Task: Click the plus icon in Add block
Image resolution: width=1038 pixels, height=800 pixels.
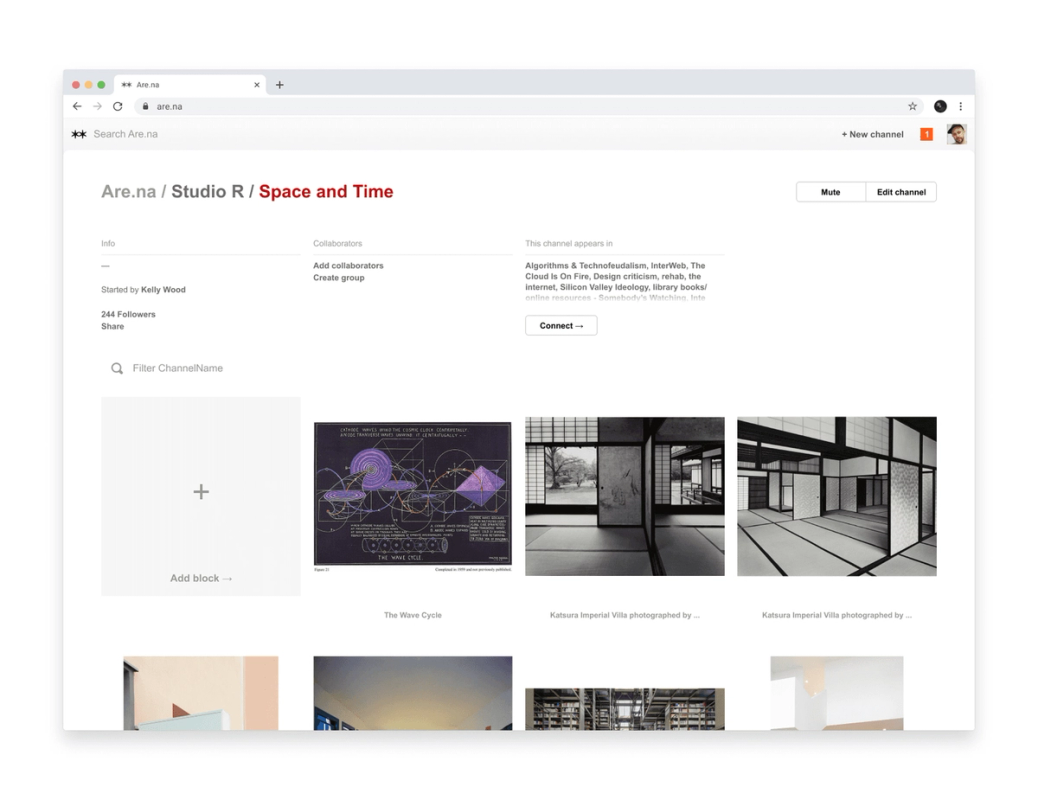Action: (201, 491)
